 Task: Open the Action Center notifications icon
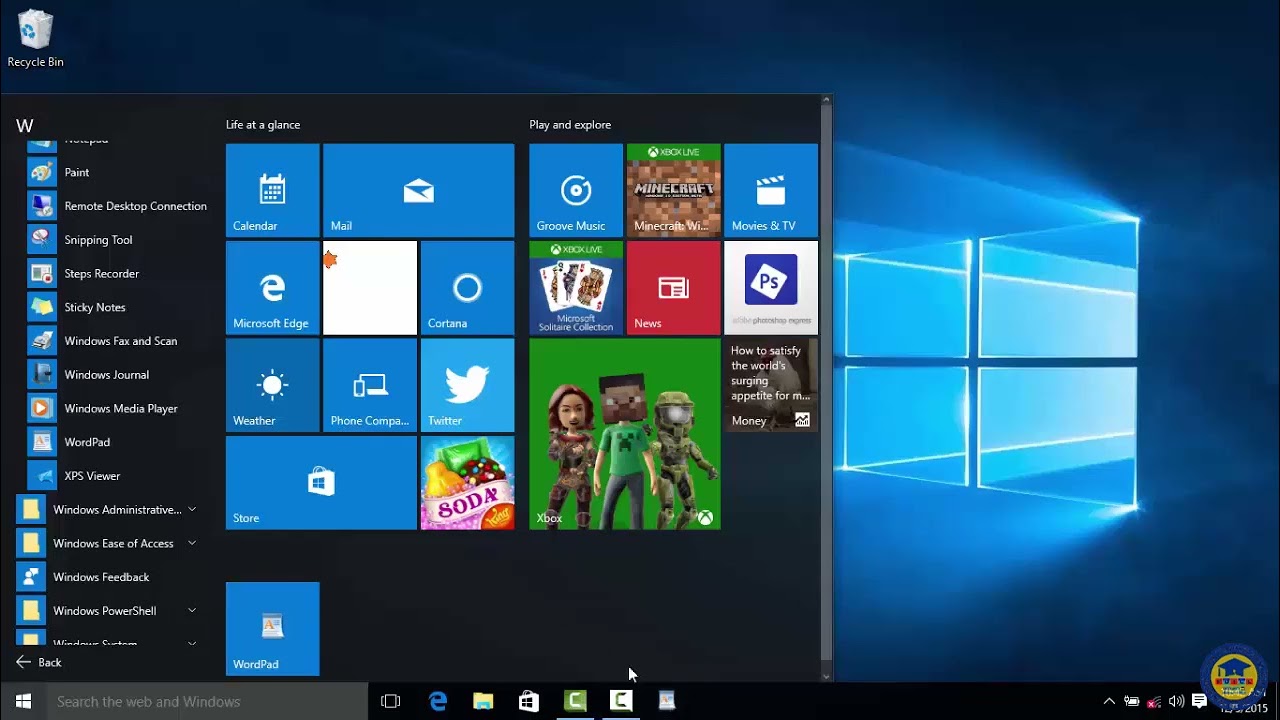pos(1199,701)
